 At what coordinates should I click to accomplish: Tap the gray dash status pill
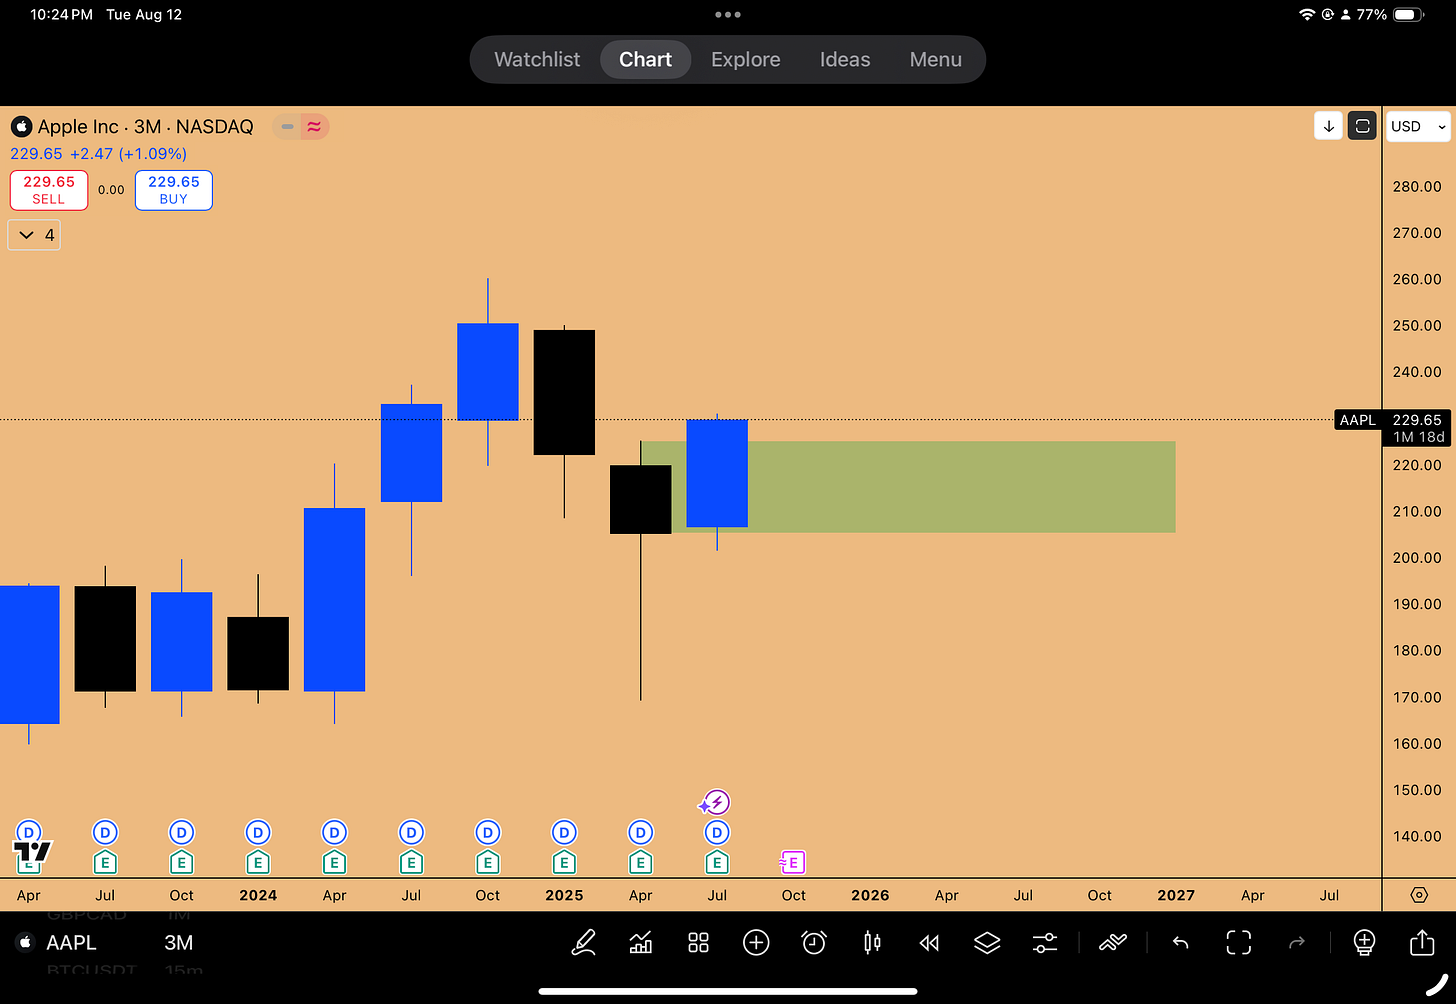pos(287,127)
